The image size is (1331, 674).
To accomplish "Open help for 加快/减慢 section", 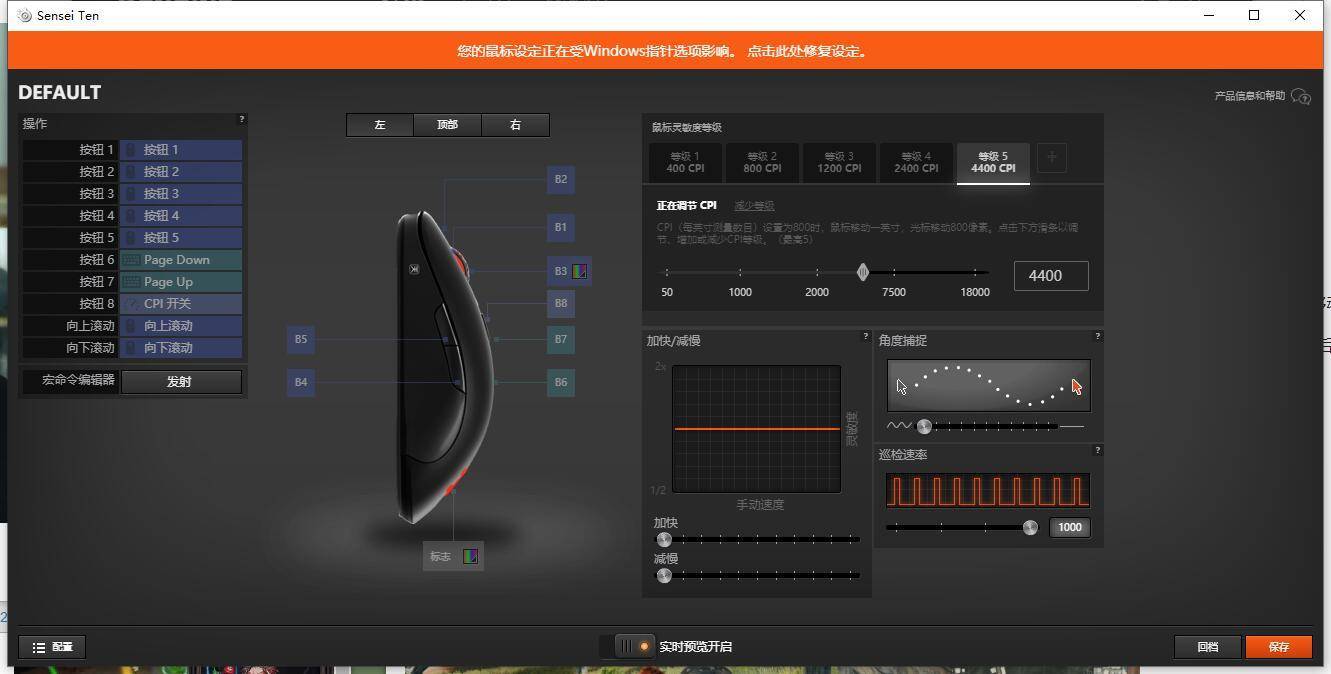I will pos(866,336).
